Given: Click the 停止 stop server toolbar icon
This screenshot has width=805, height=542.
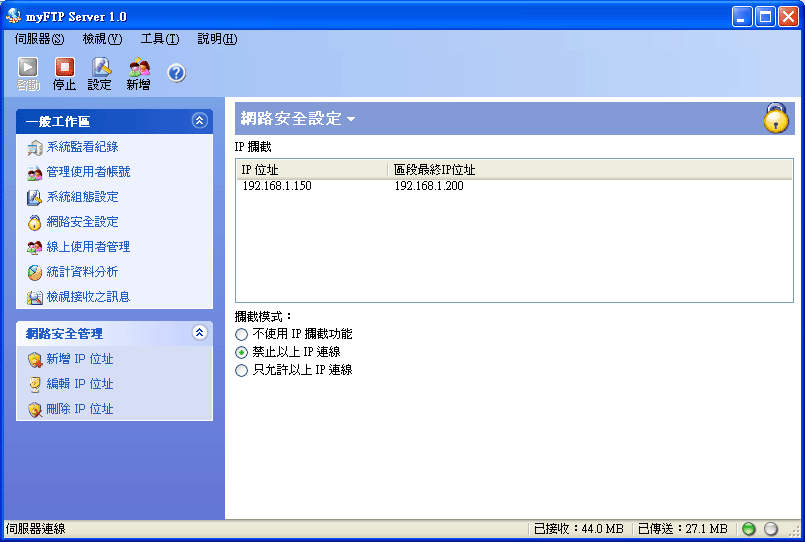Looking at the screenshot, I should coord(65,67).
